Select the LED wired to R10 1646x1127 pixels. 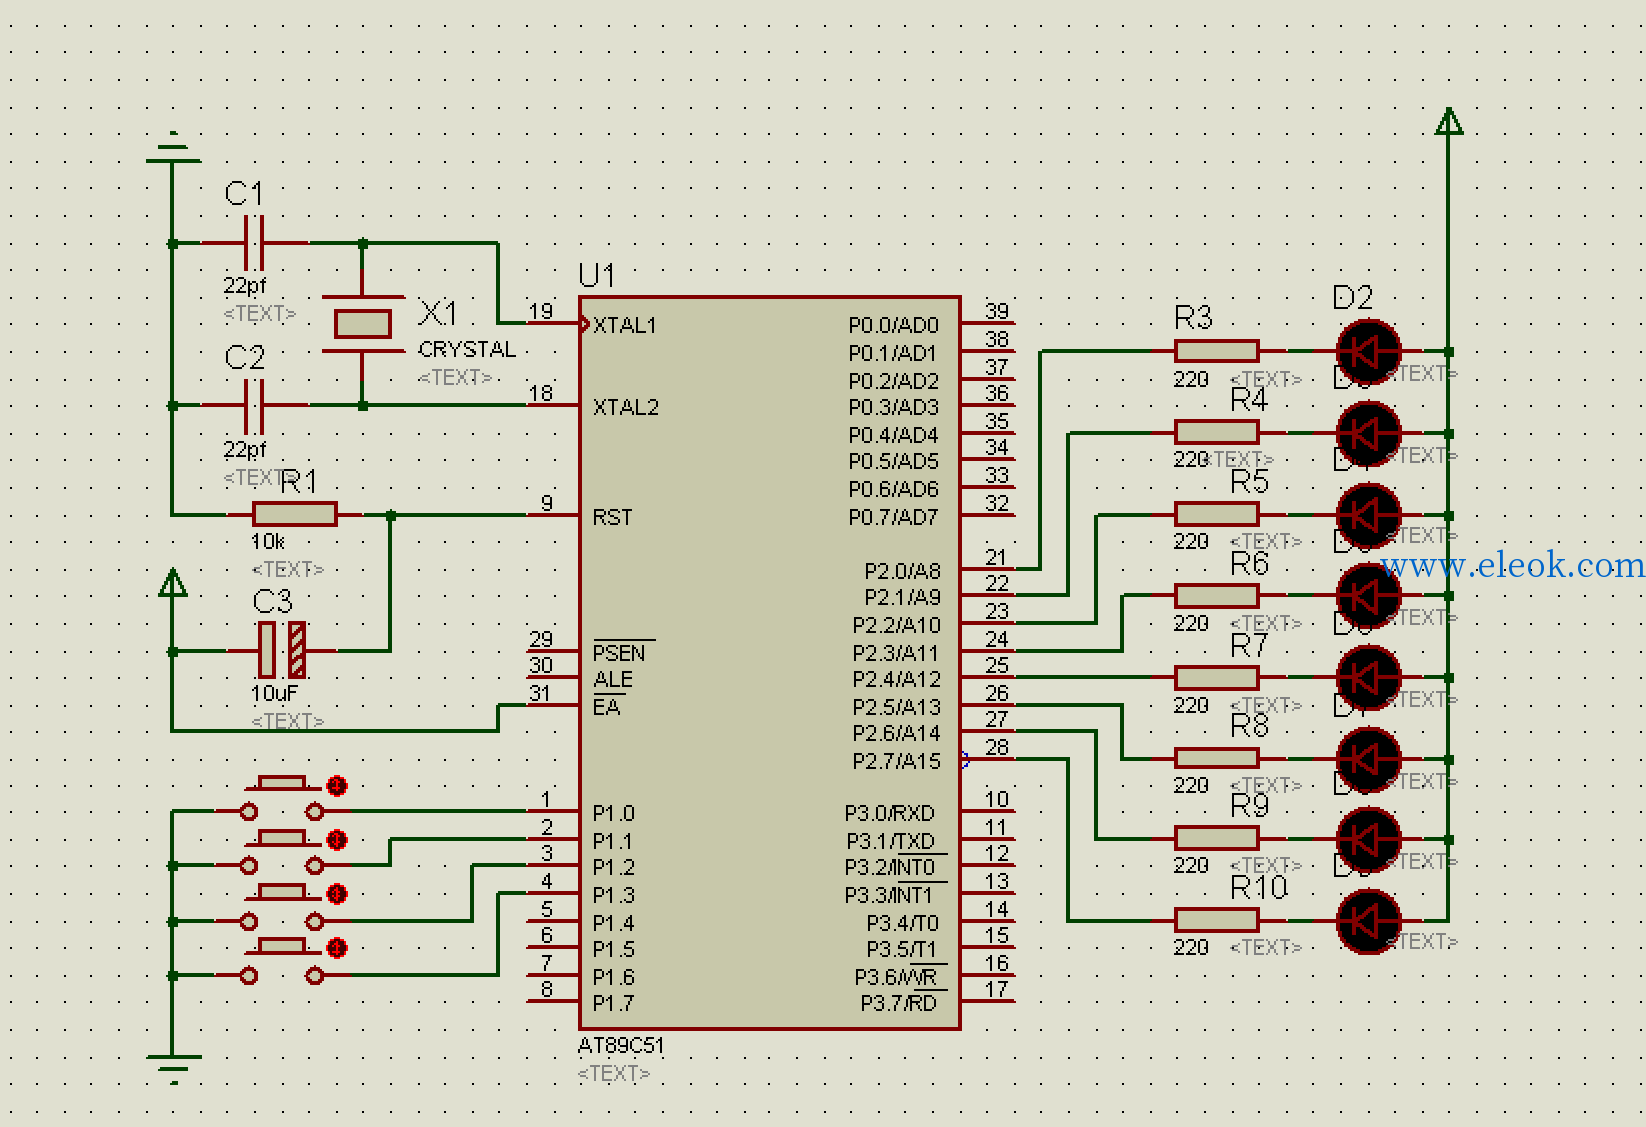pyautogui.click(x=1368, y=921)
